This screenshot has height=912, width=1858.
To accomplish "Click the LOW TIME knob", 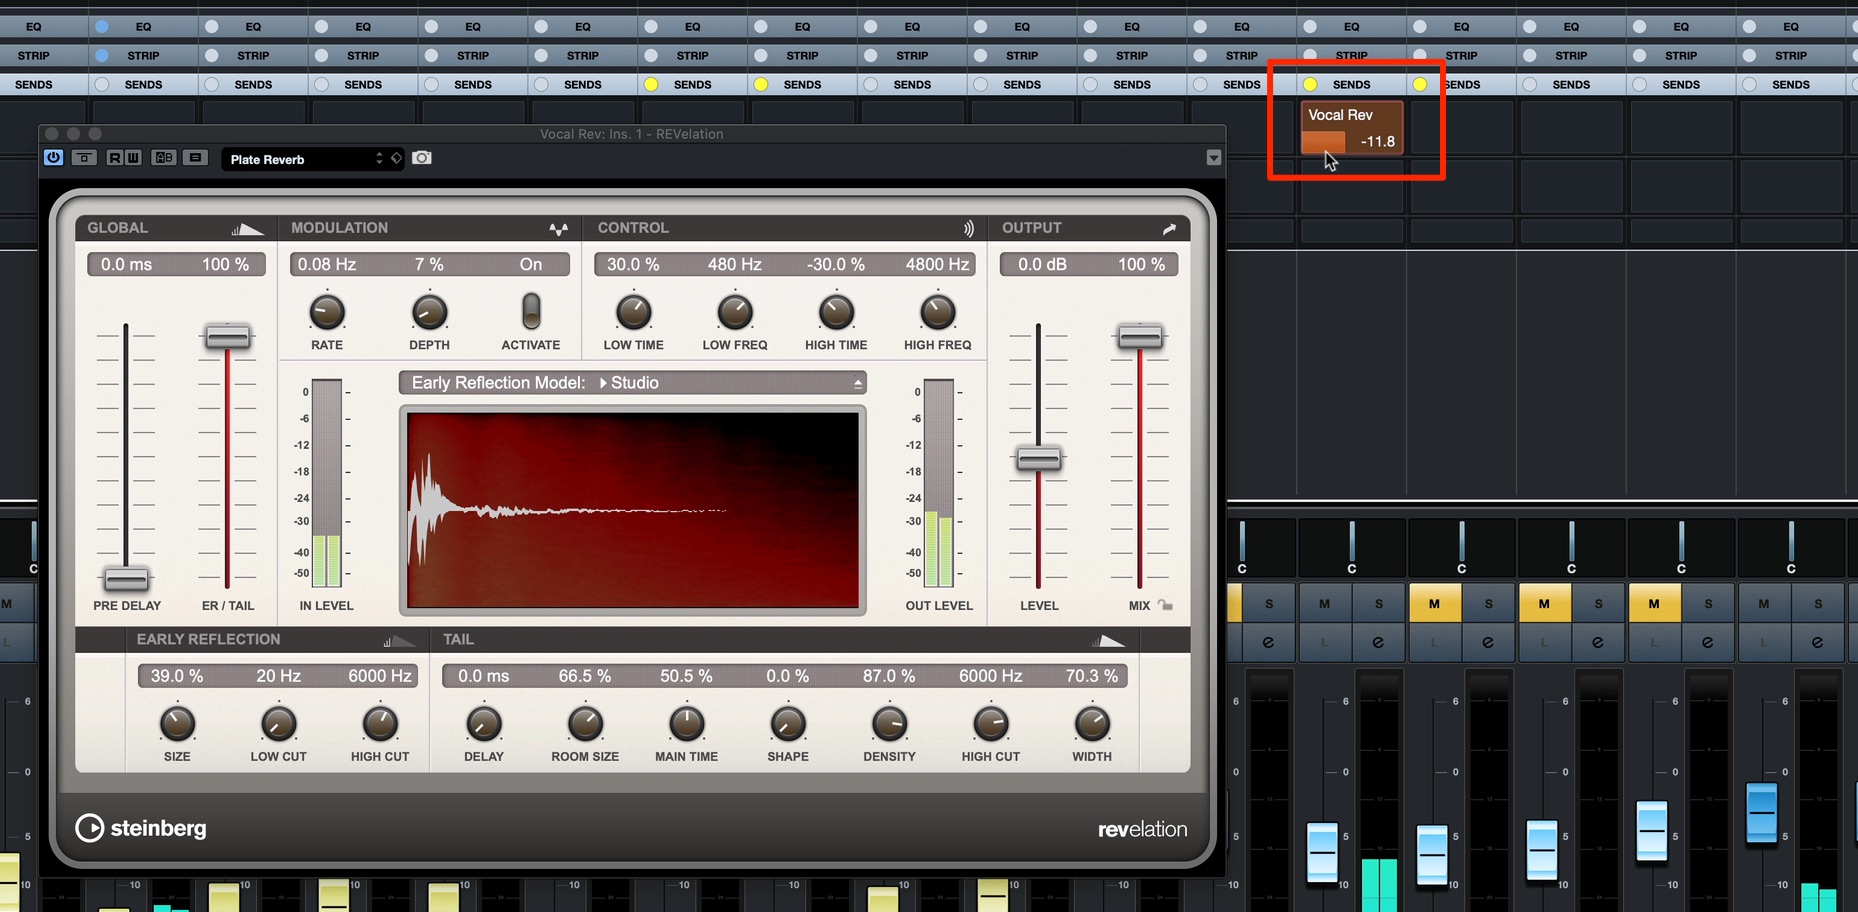I will click(x=633, y=312).
